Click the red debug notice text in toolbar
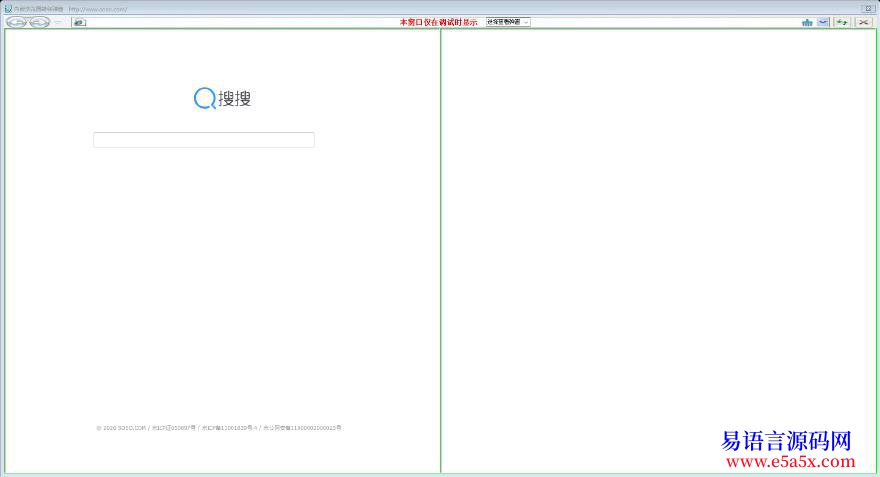The image size is (880, 477). 438,22
